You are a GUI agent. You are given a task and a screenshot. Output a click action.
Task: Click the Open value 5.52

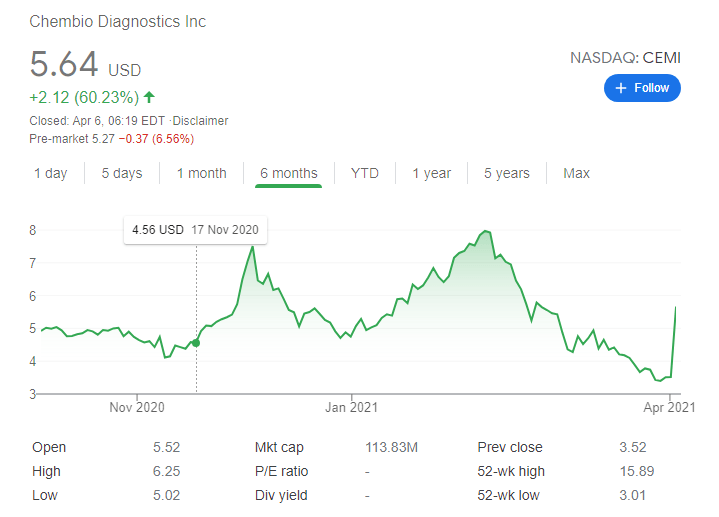click(x=166, y=447)
